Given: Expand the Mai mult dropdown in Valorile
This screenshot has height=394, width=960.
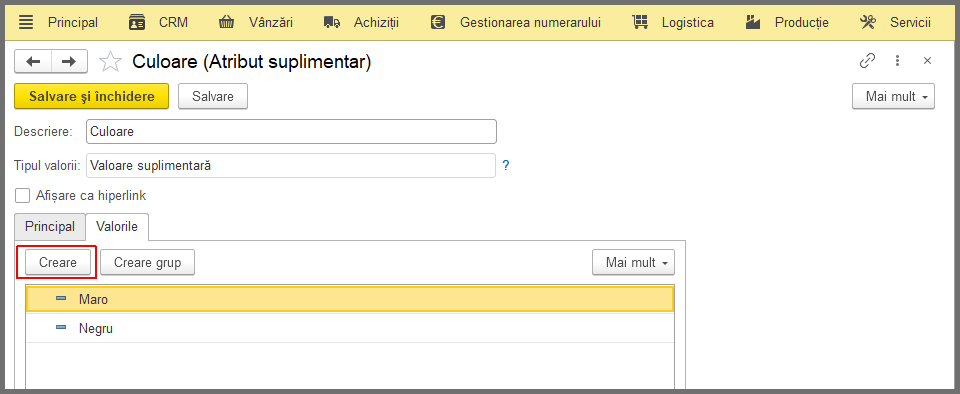Looking at the screenshot, I should click(634, 262).
